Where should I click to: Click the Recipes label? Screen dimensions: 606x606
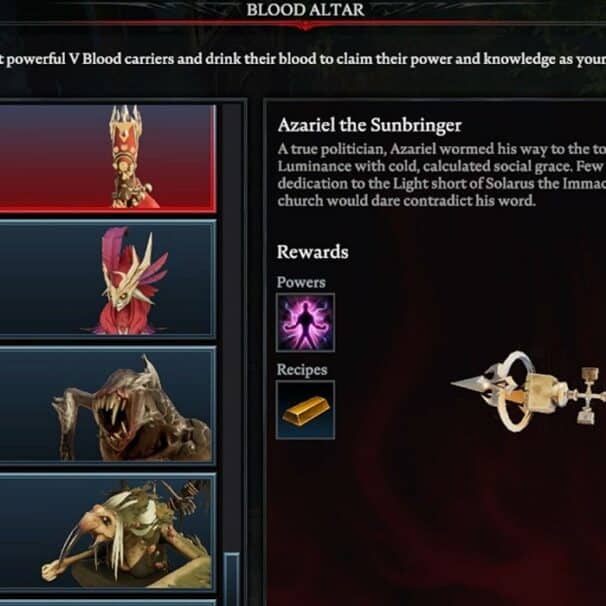pos(302,369)
